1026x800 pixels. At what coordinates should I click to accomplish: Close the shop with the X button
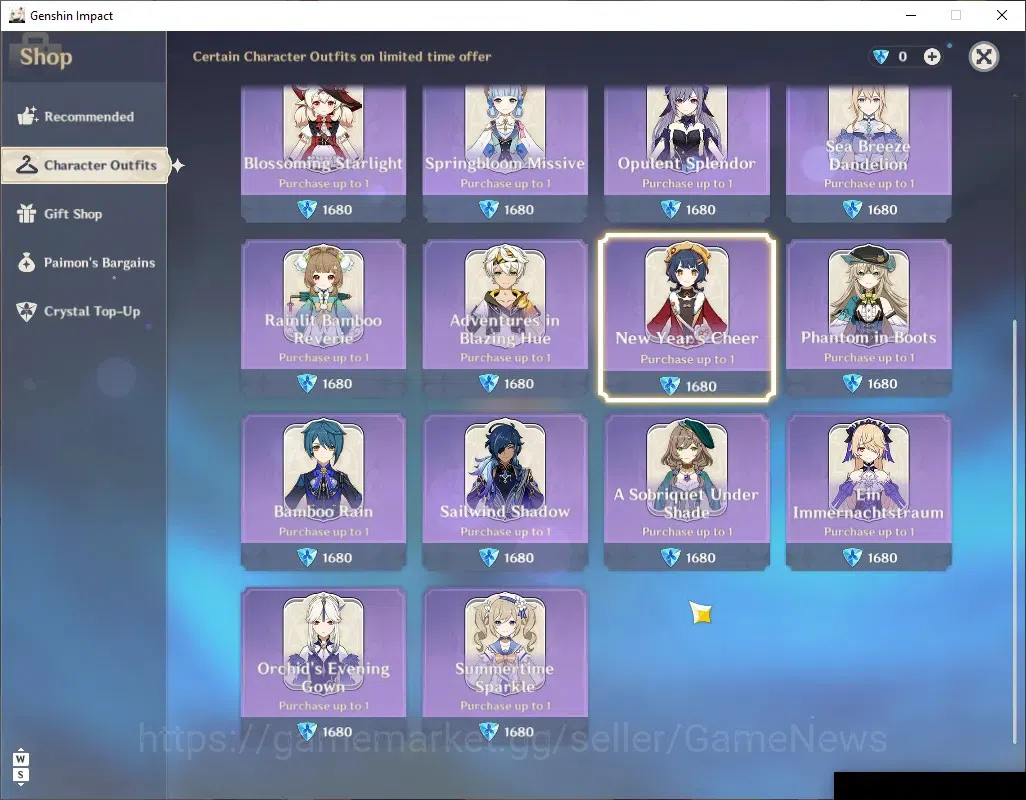[x=983, y=57]
